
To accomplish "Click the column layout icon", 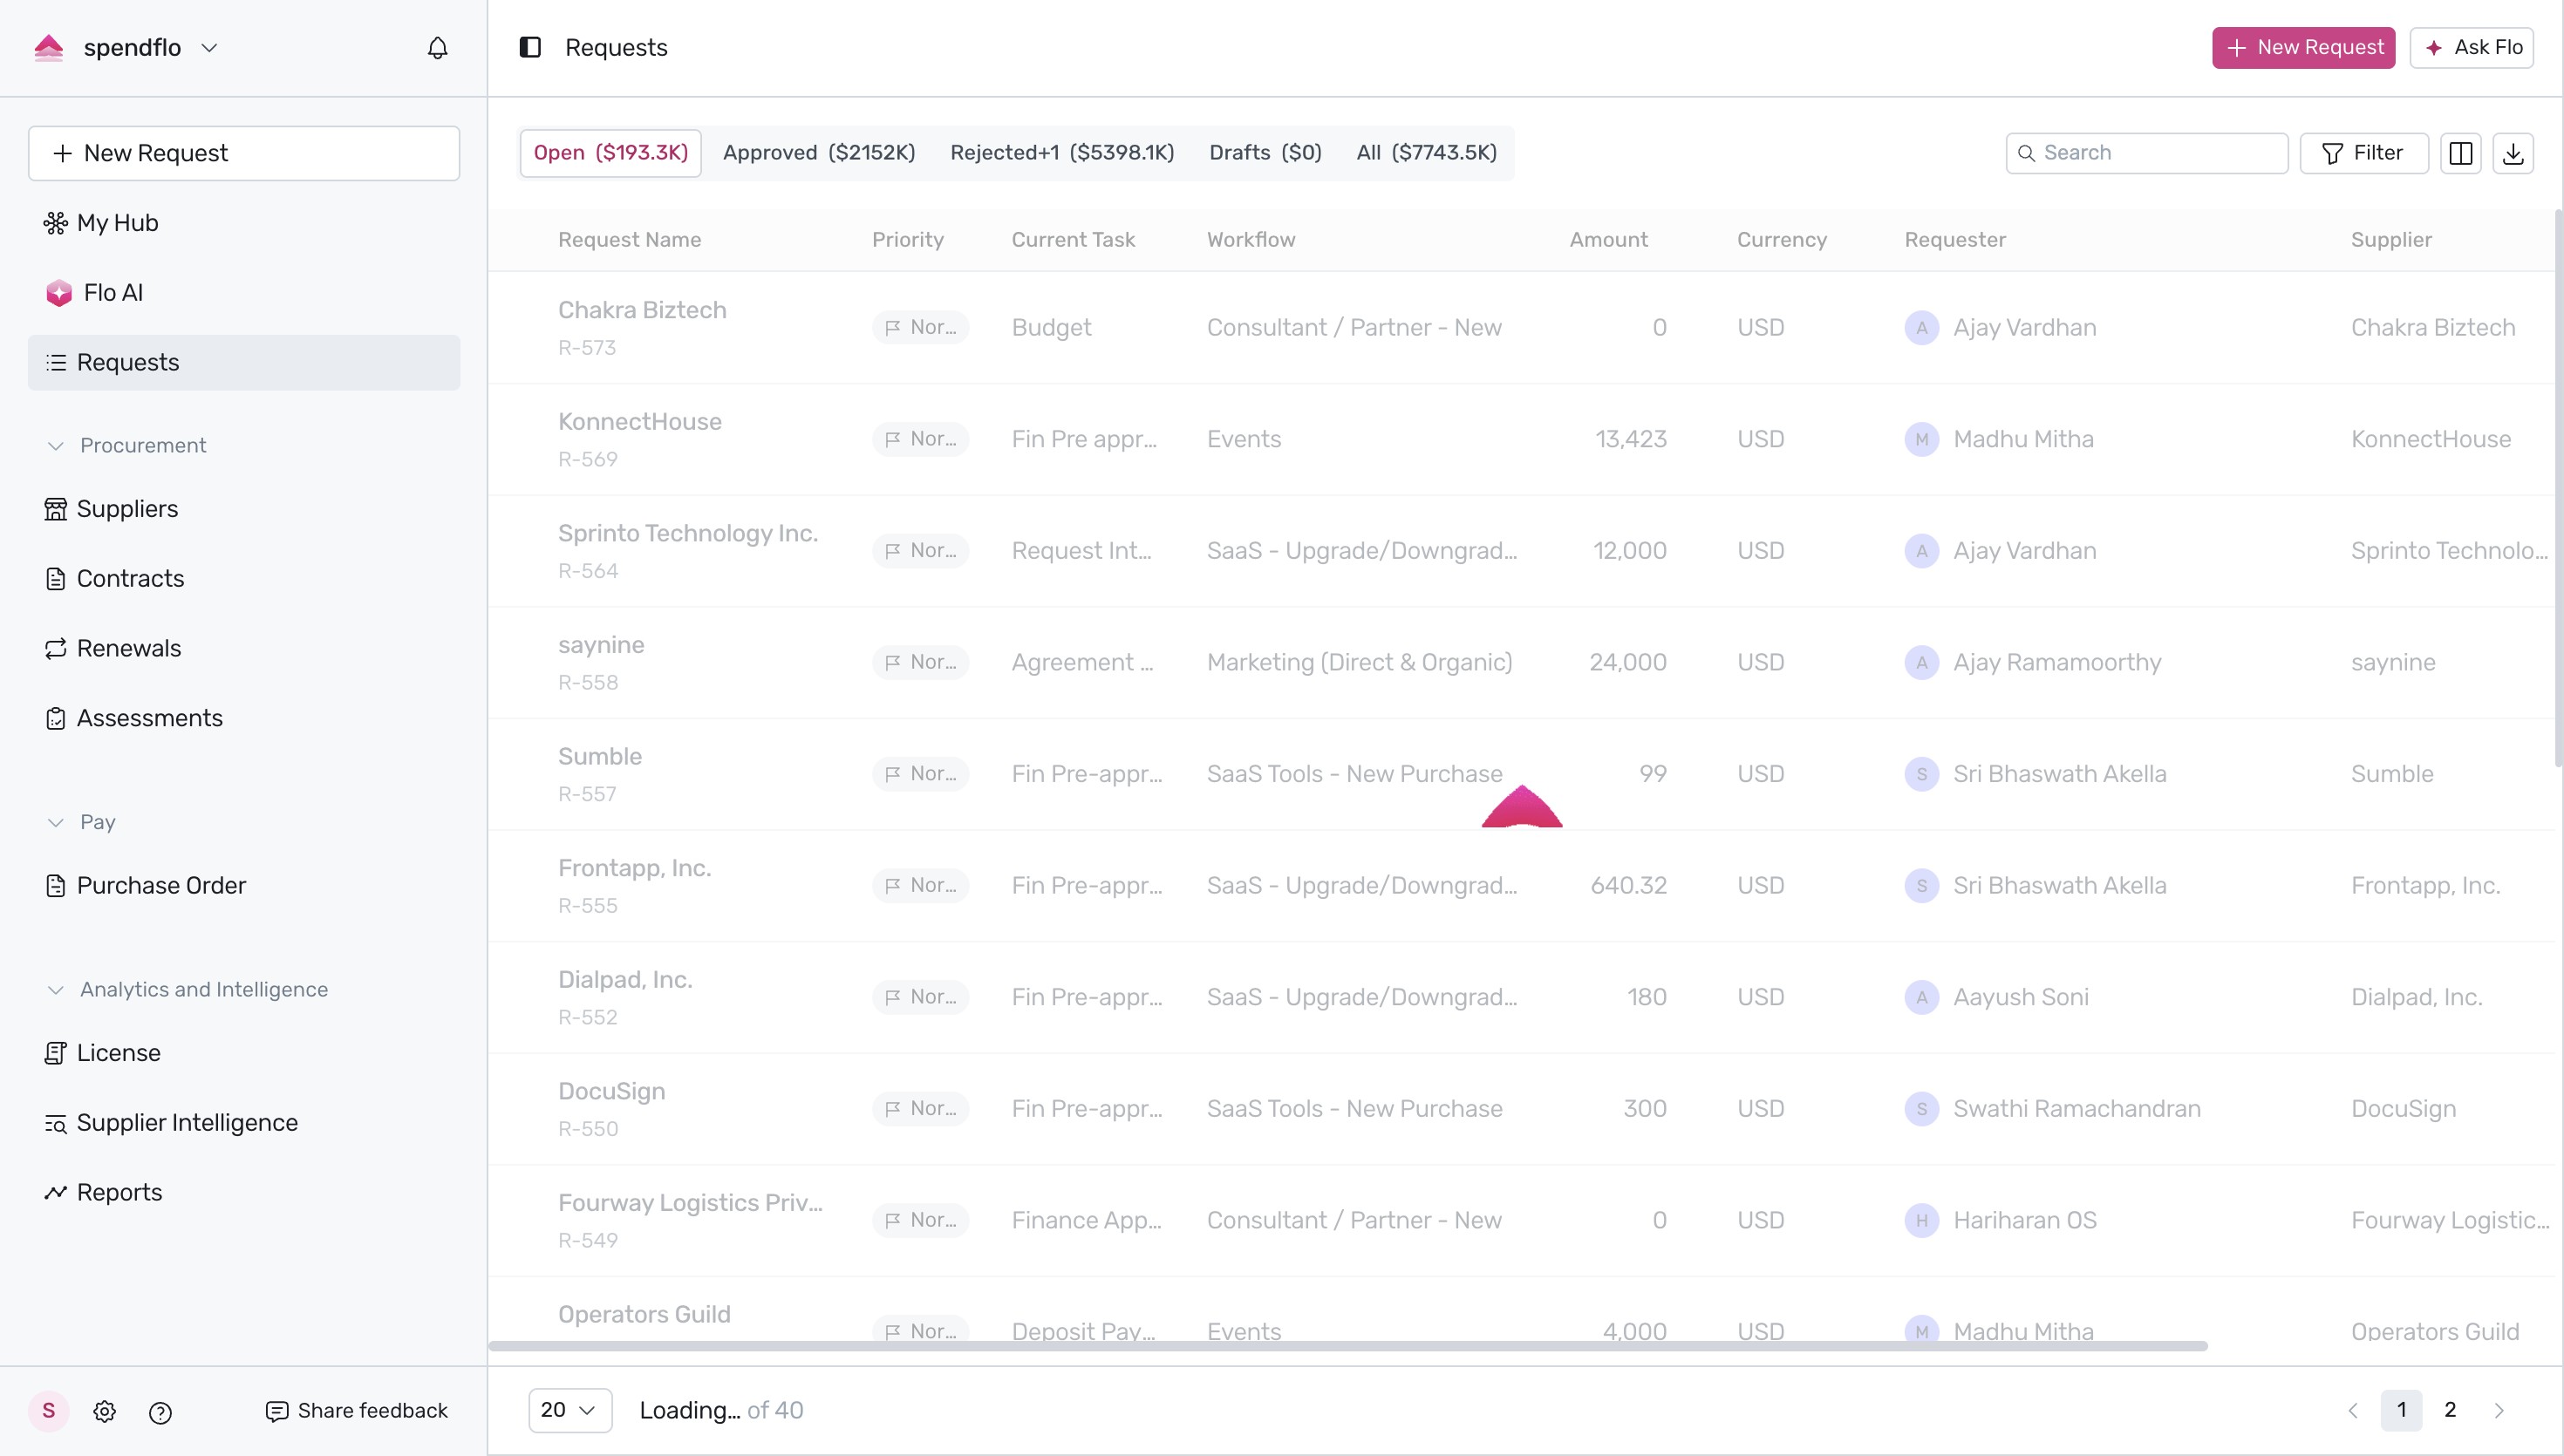I will [x=2460, y=153].
